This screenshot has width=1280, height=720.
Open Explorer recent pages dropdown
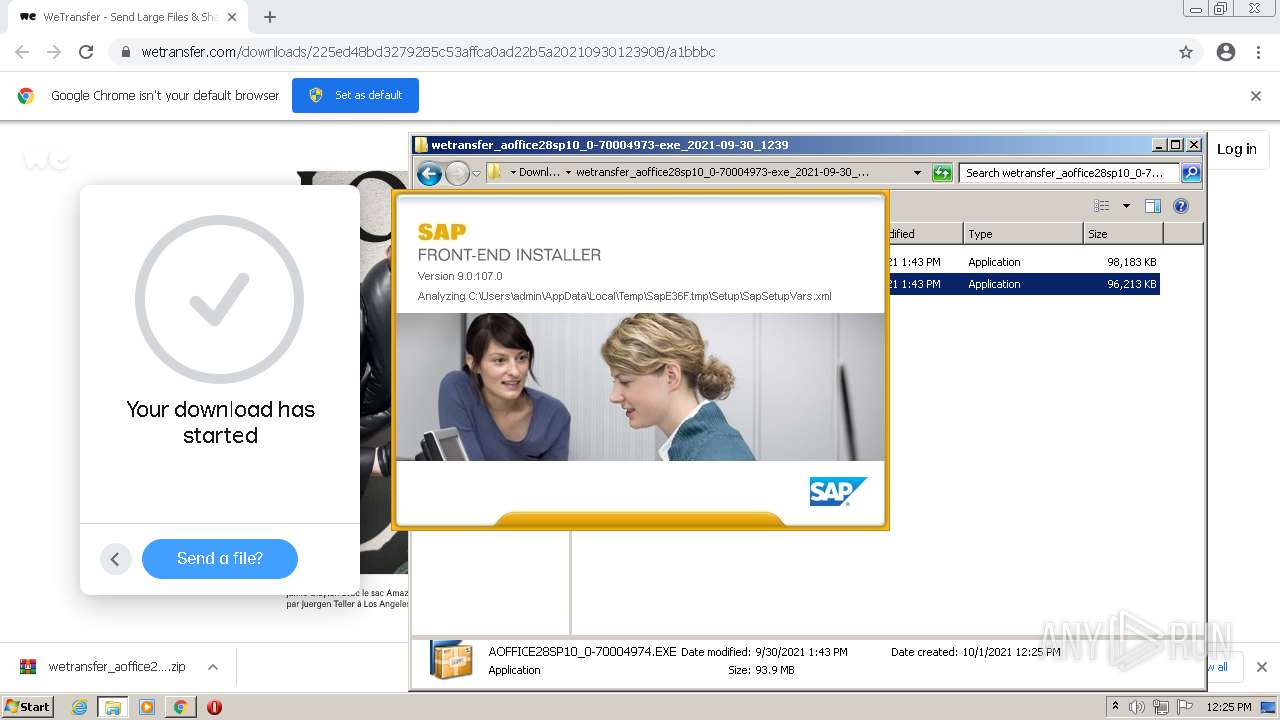(x=477, y=173)
